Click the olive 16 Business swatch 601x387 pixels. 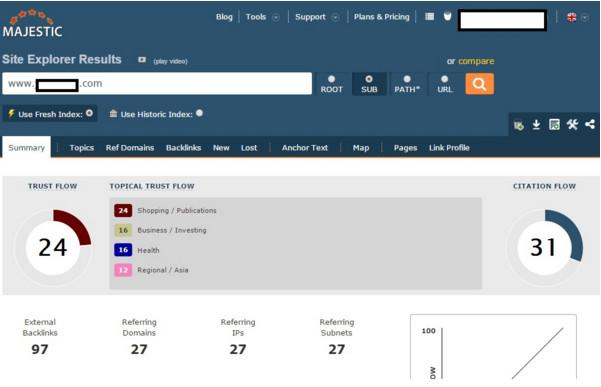(x=123, y=230)
